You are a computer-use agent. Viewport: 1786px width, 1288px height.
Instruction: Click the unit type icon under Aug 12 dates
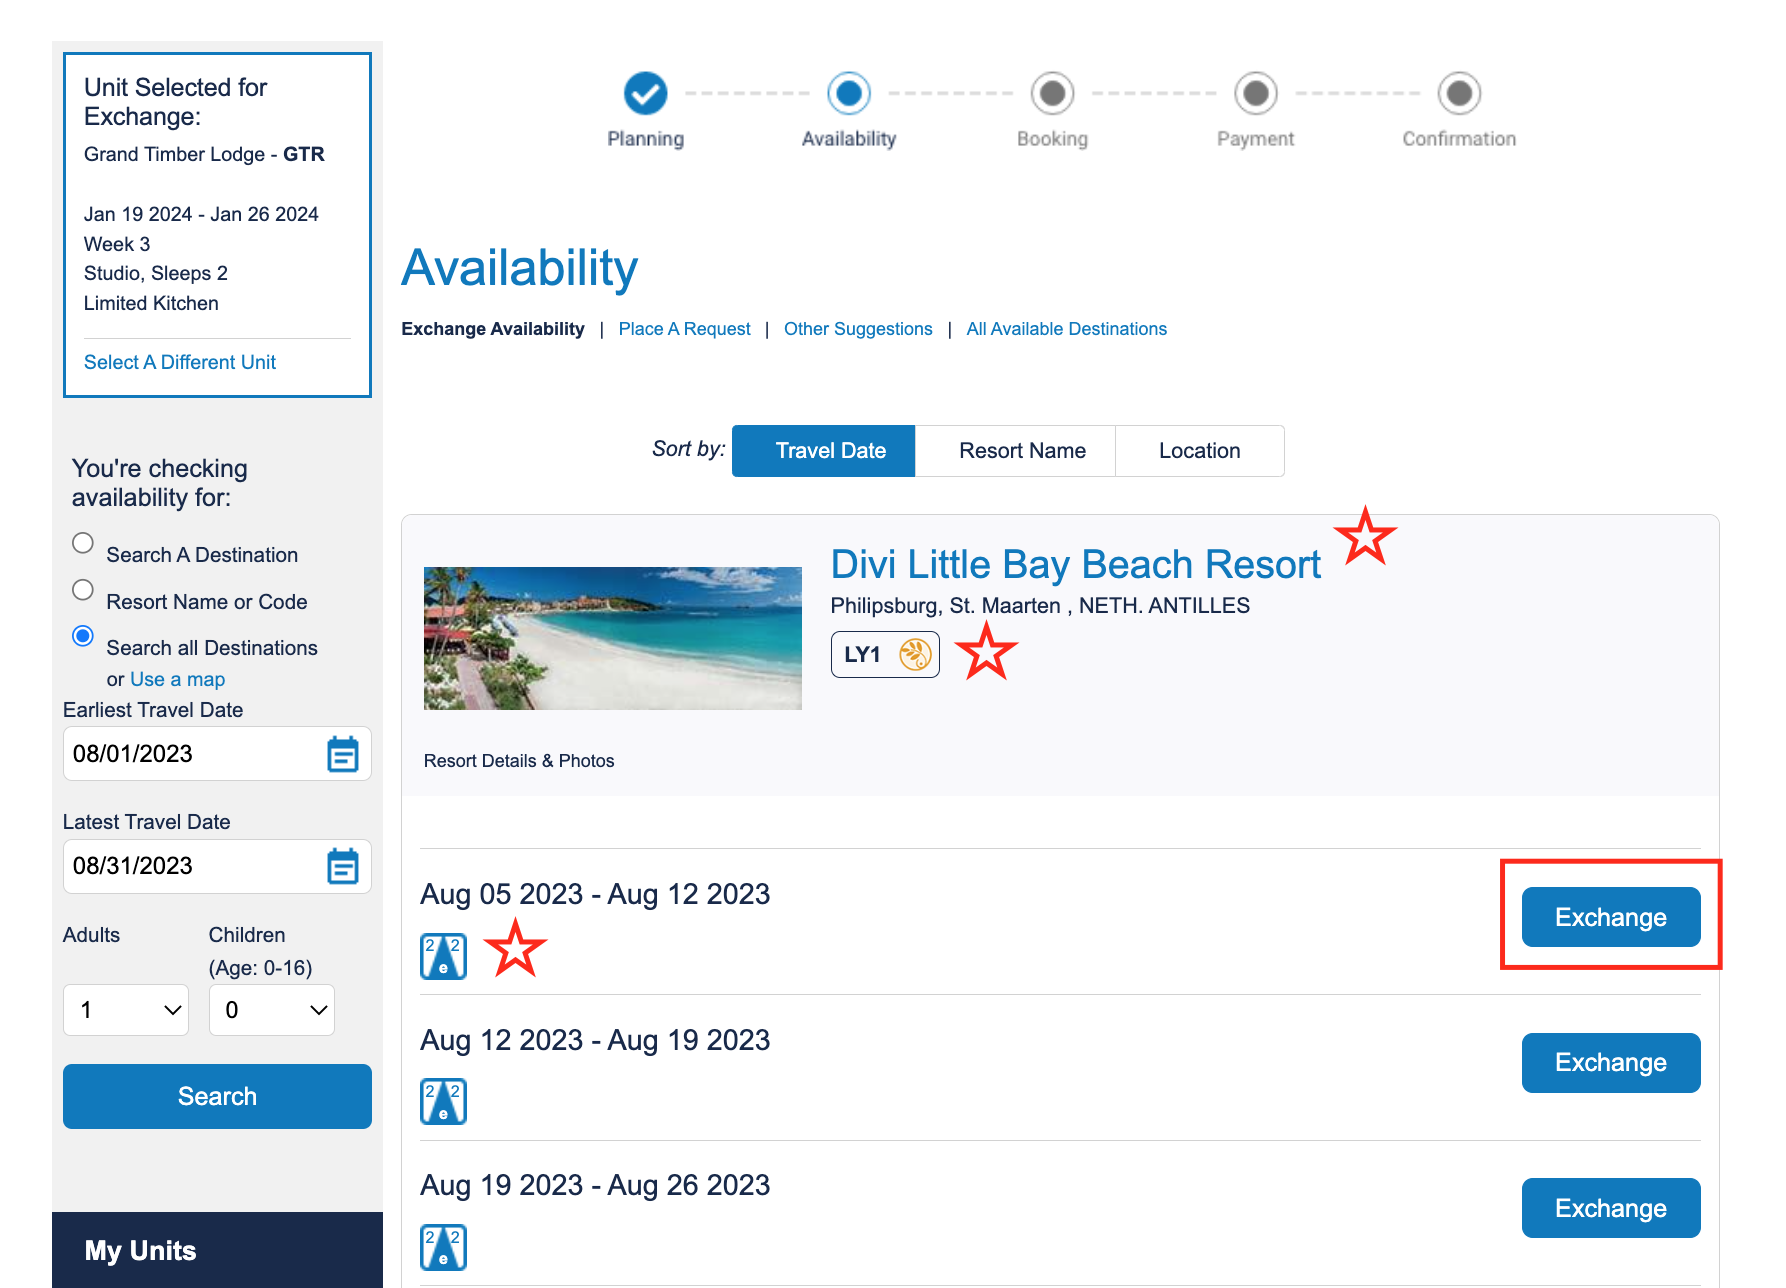pos(444,1102)
